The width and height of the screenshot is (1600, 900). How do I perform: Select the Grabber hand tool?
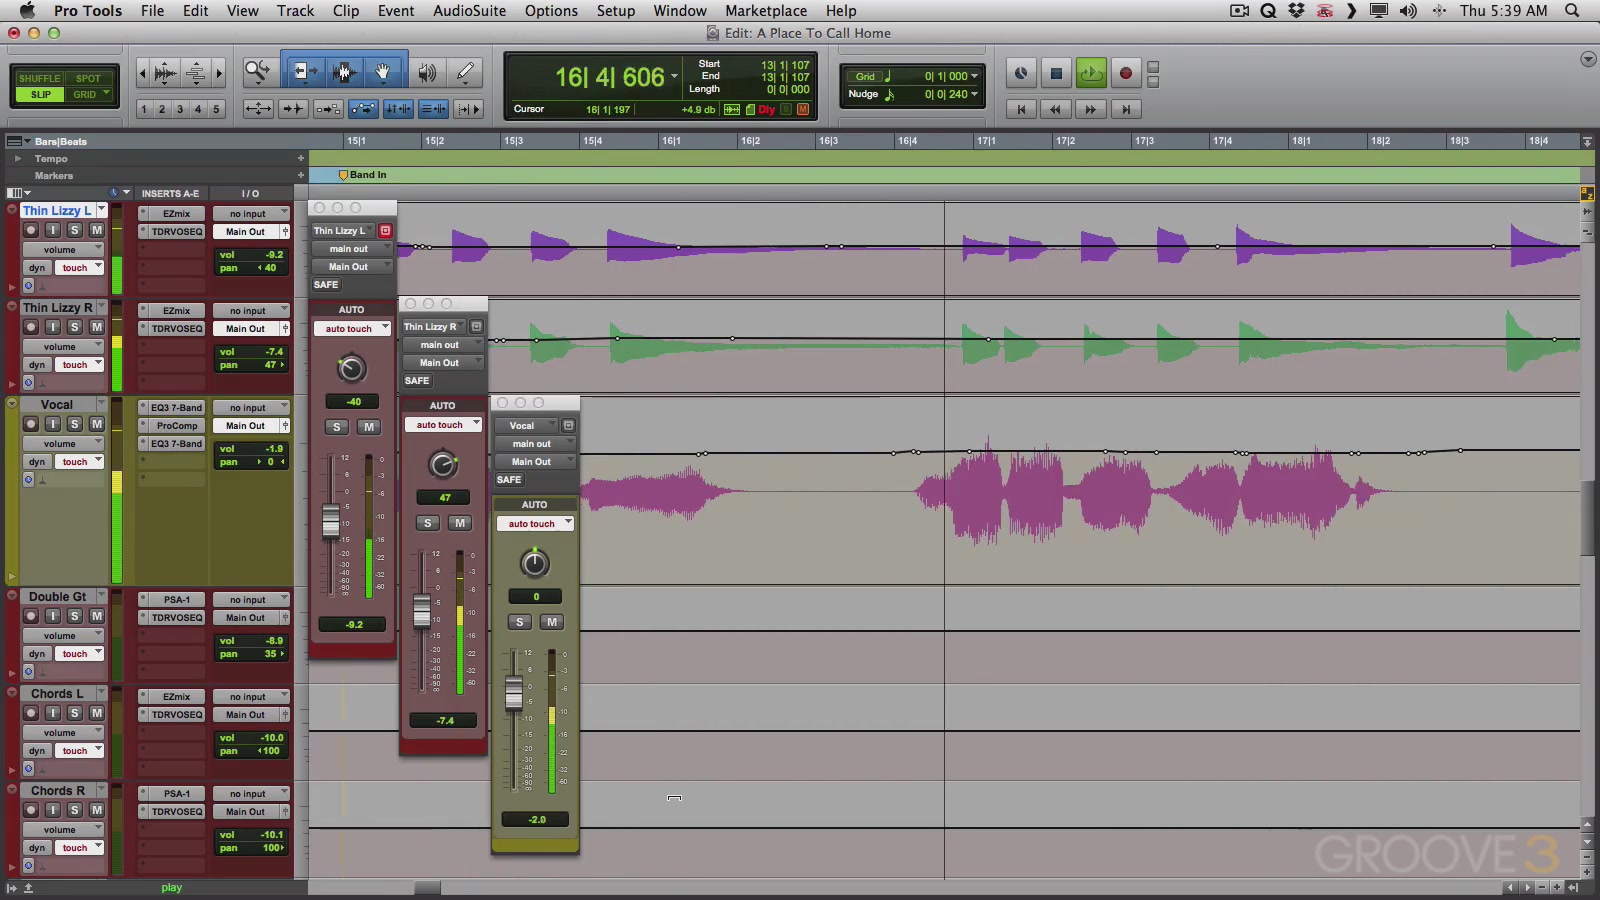(x=384, y=71)
